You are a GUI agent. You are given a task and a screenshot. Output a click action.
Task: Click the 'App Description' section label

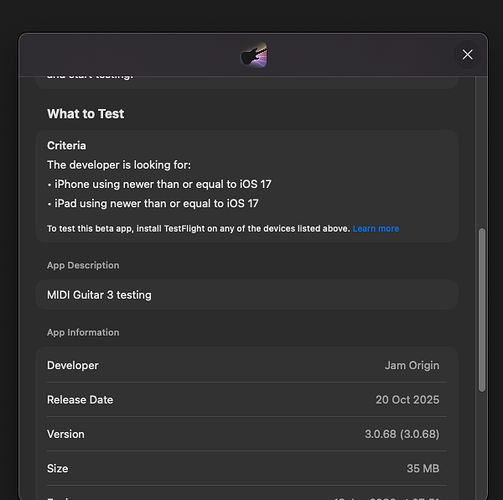click(x=83, y=265)
